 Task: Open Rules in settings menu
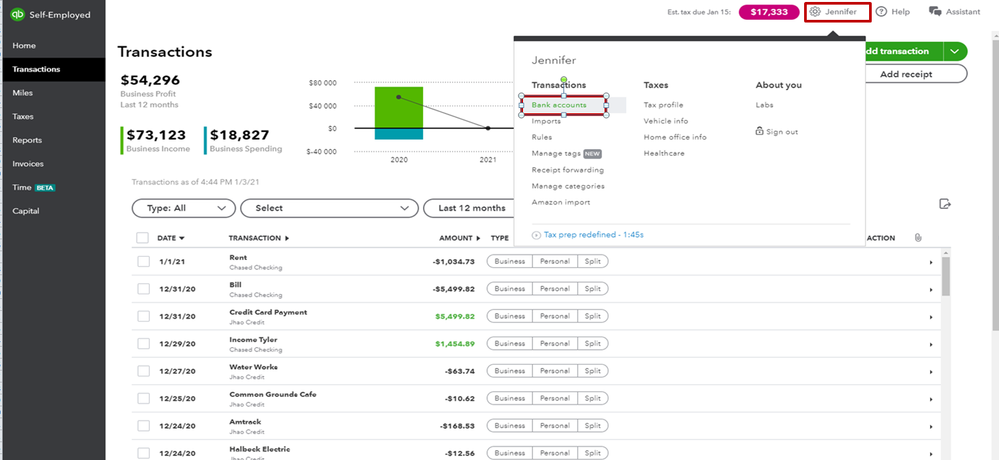tap(542, 137)
